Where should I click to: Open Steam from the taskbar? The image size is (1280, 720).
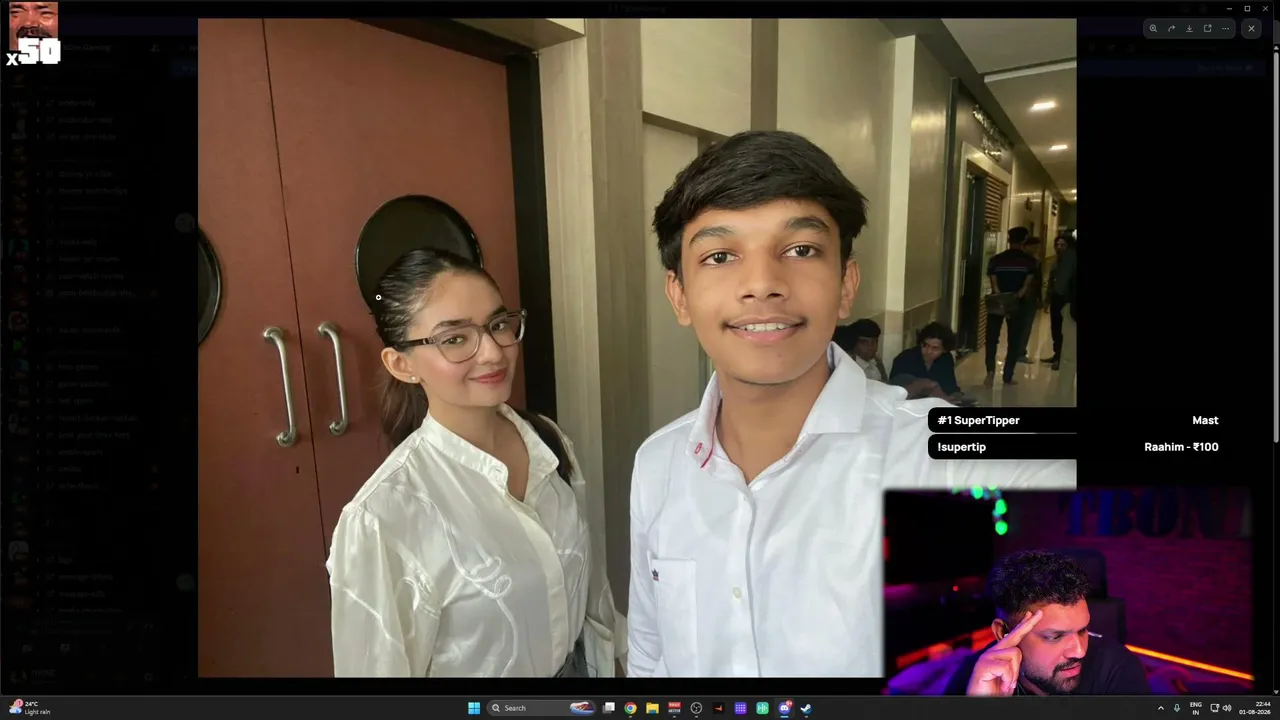(806, 708)
